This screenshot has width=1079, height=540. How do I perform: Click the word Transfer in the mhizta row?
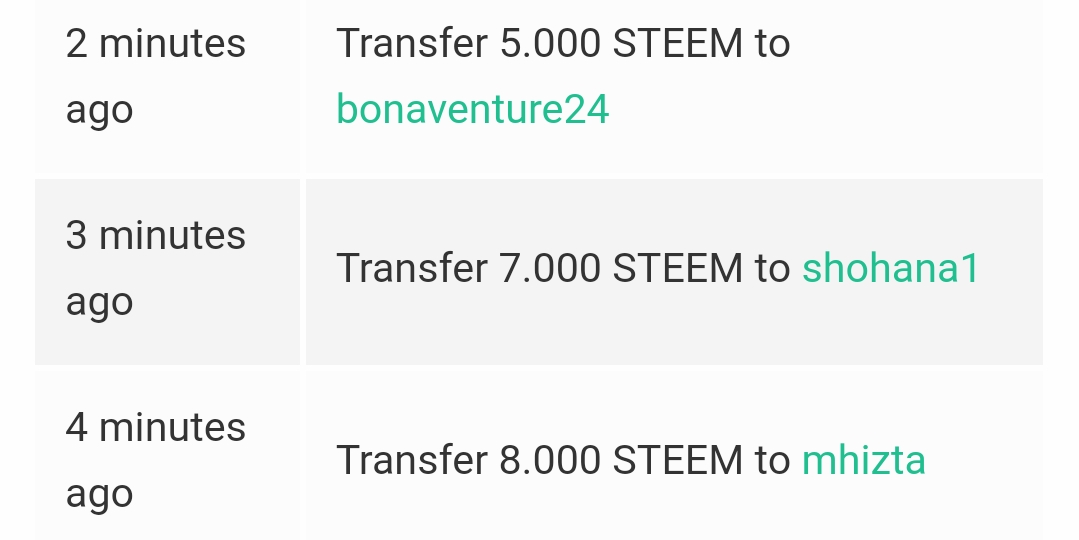click(x=411, y=460)
